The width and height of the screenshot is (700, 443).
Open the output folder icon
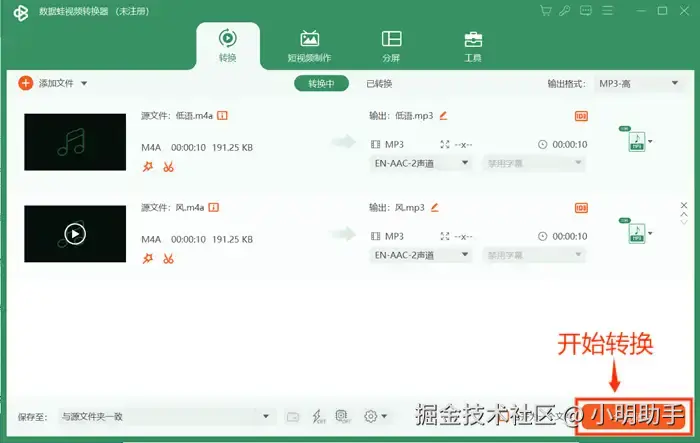(293, 417)
